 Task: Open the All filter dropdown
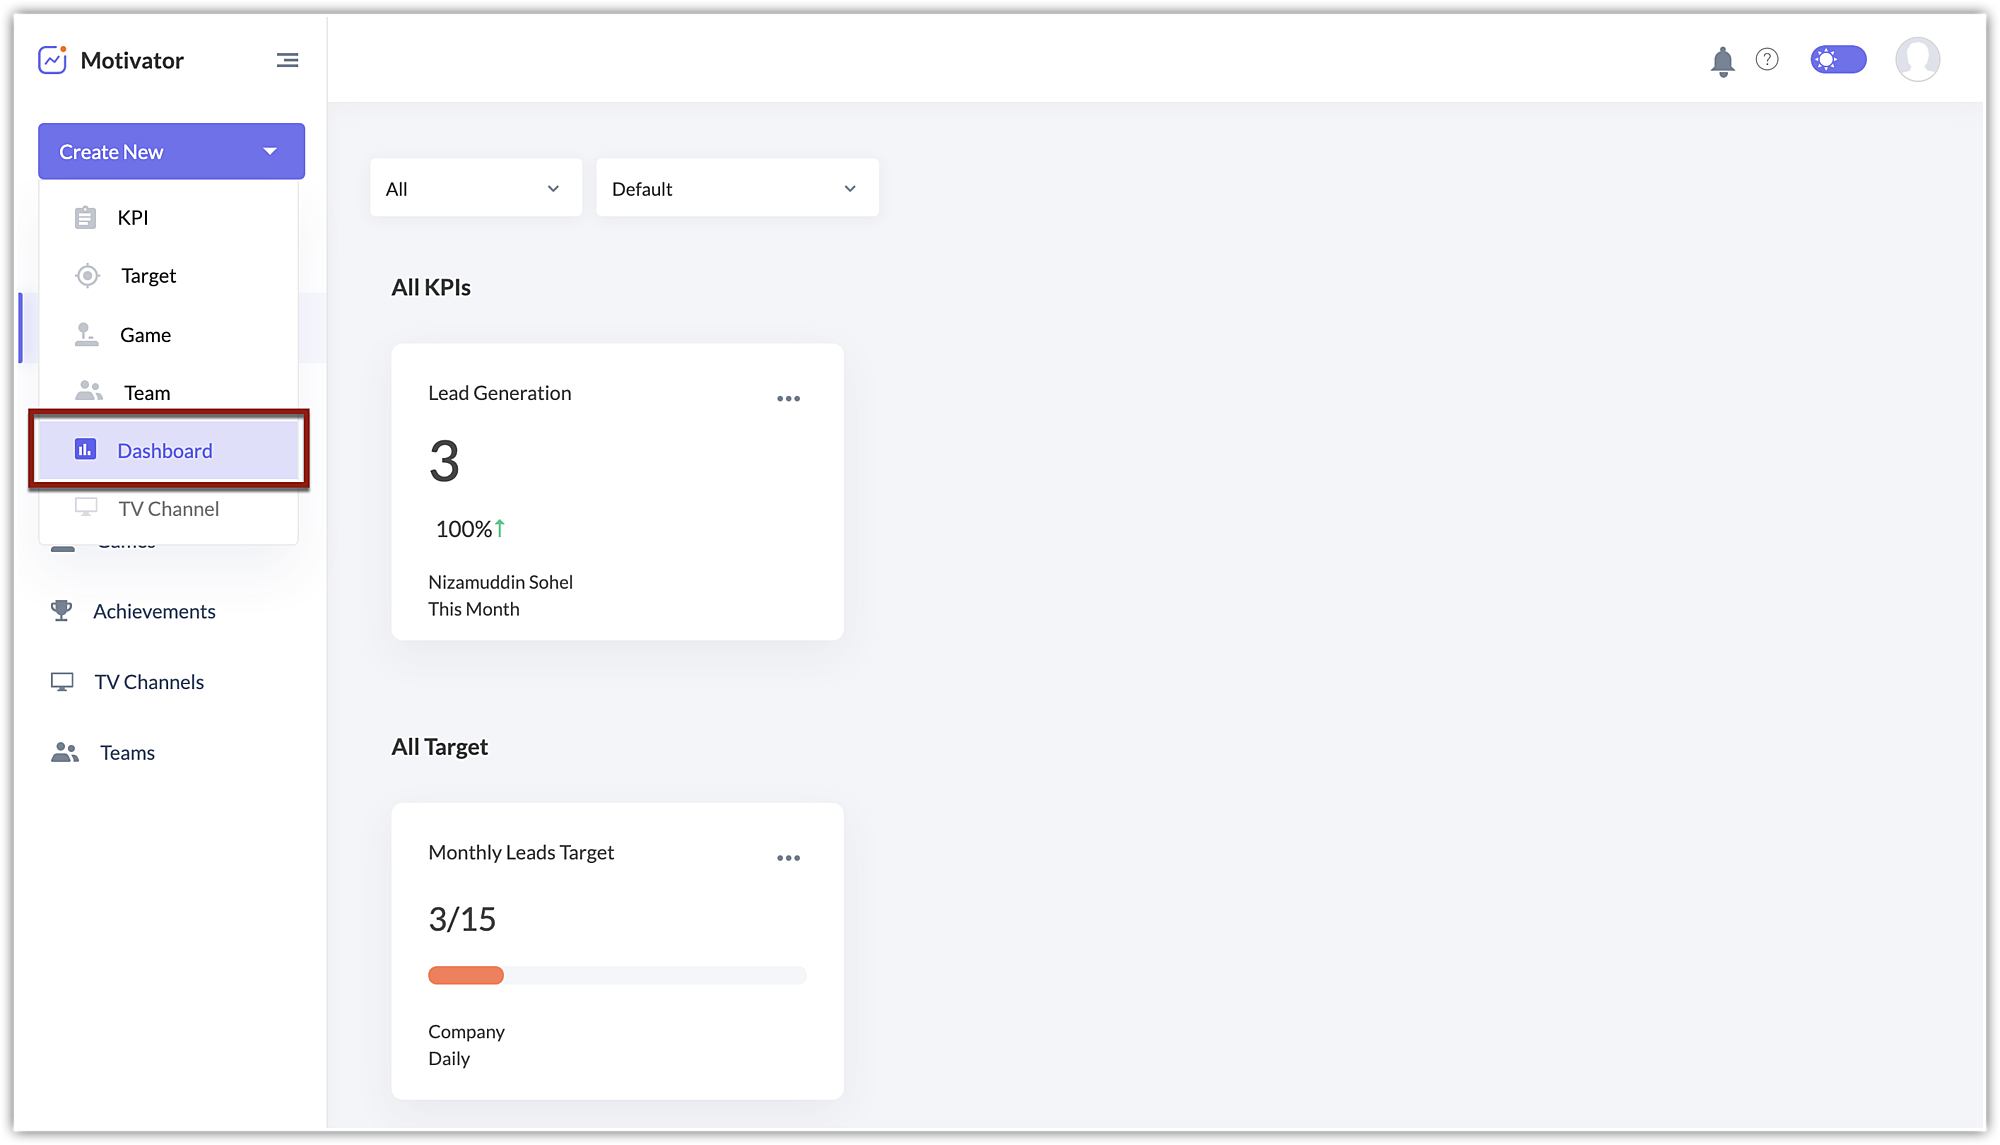tap(475, 188)
